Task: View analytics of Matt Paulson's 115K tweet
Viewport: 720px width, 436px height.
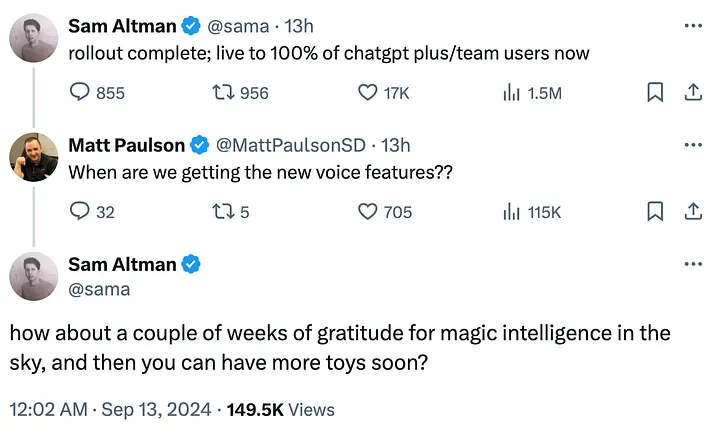Action: point(512,211)
